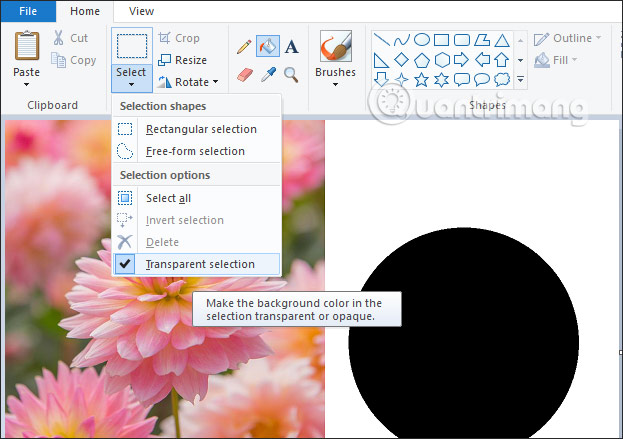The image size is (623, 439).
Task: Select the Color picker eyedropper tool
Action: pyautogui.click(x=268, y=74)
